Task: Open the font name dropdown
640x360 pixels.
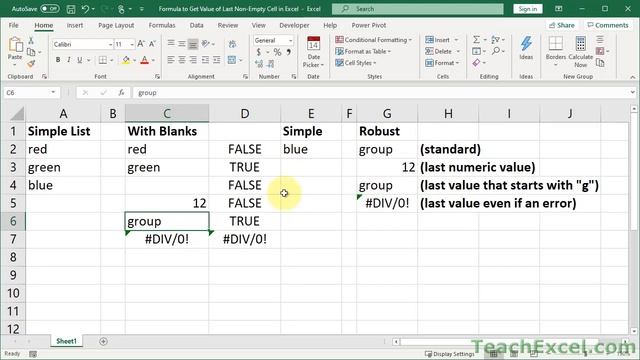Action: click(x=110, y=44)
